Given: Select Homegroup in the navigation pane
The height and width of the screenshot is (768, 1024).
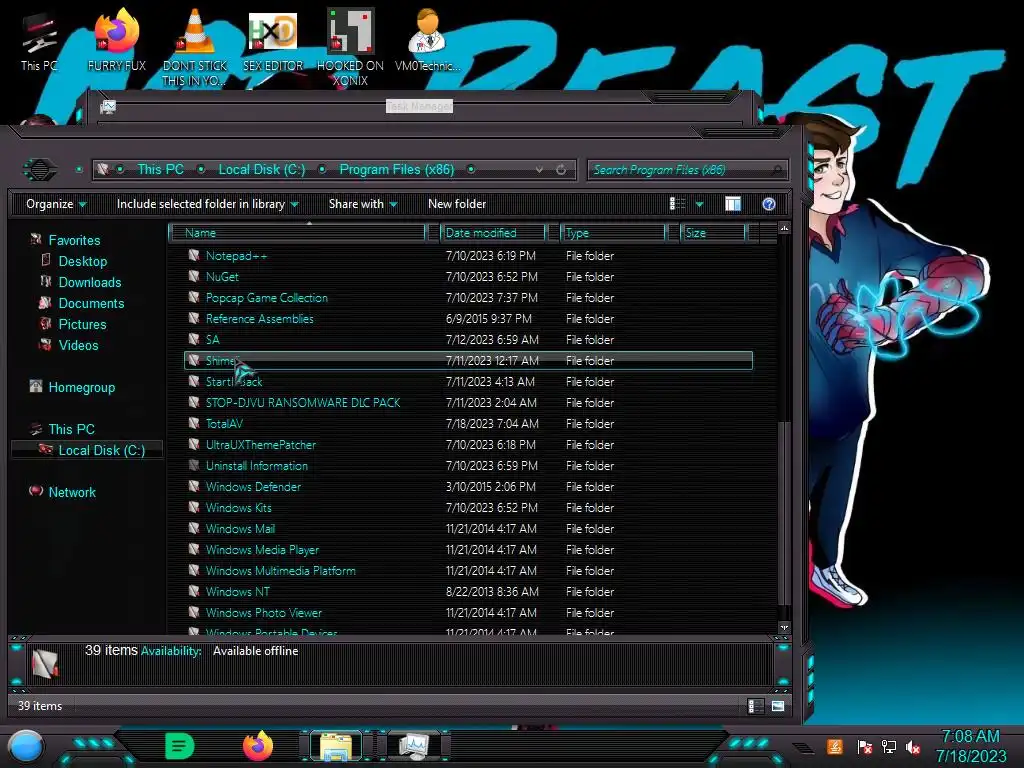Looking at the screenshot, I should [82, 387].
